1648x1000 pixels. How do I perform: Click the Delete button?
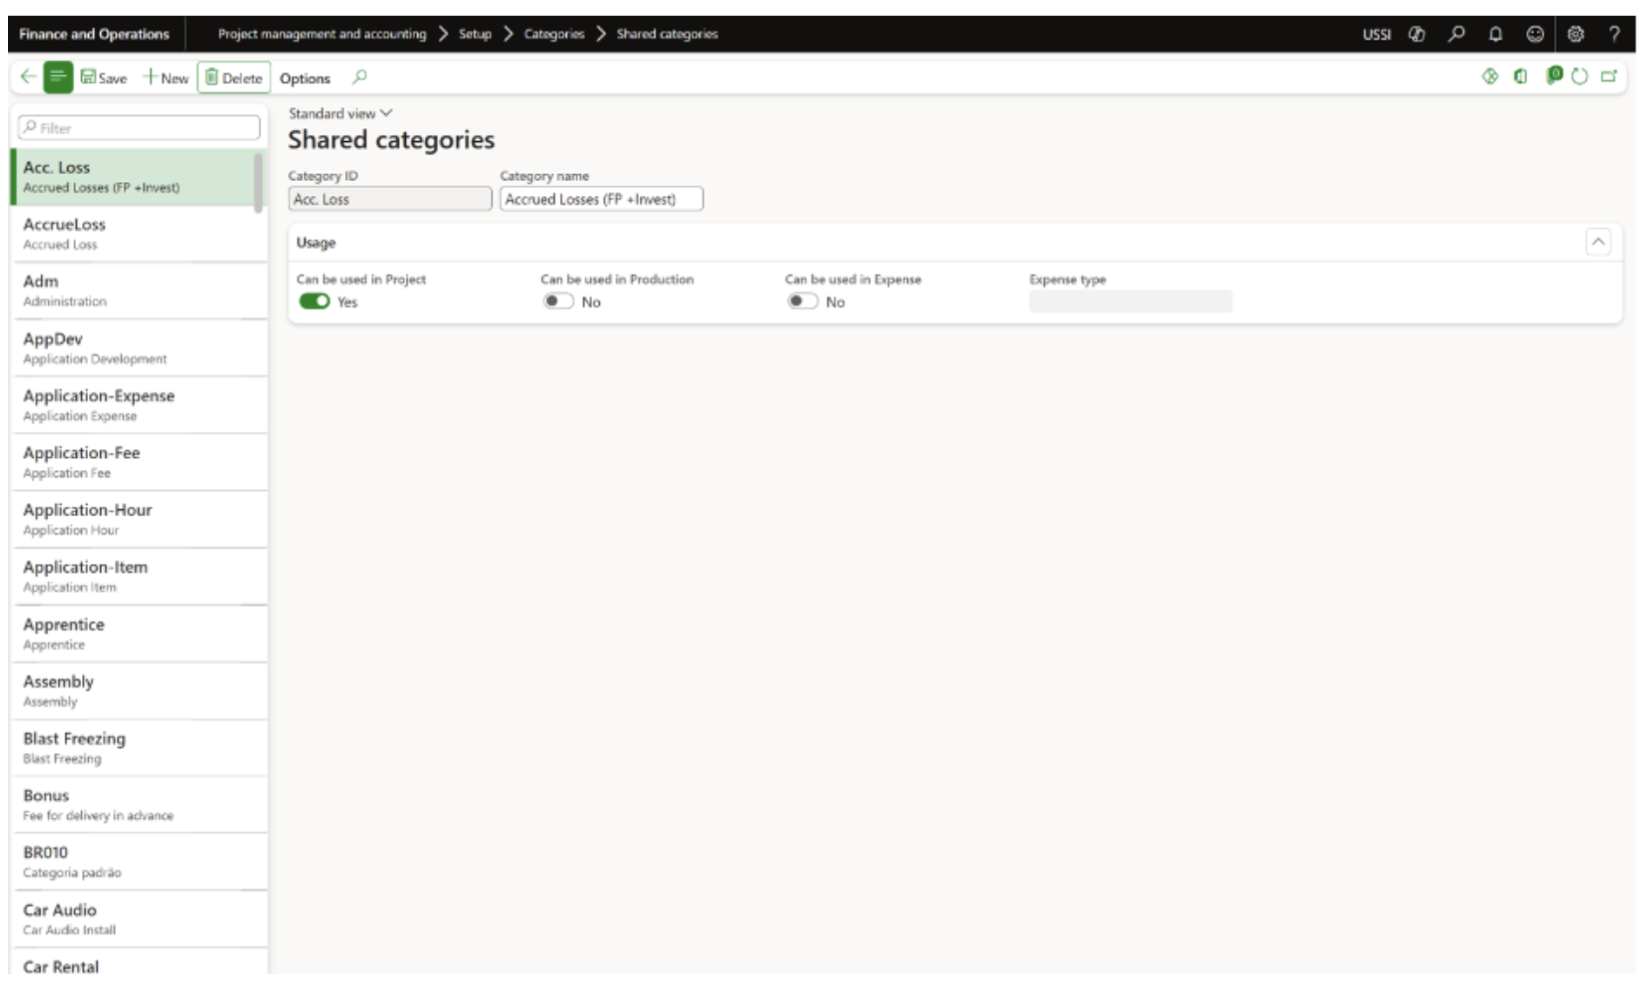[234, 78]
